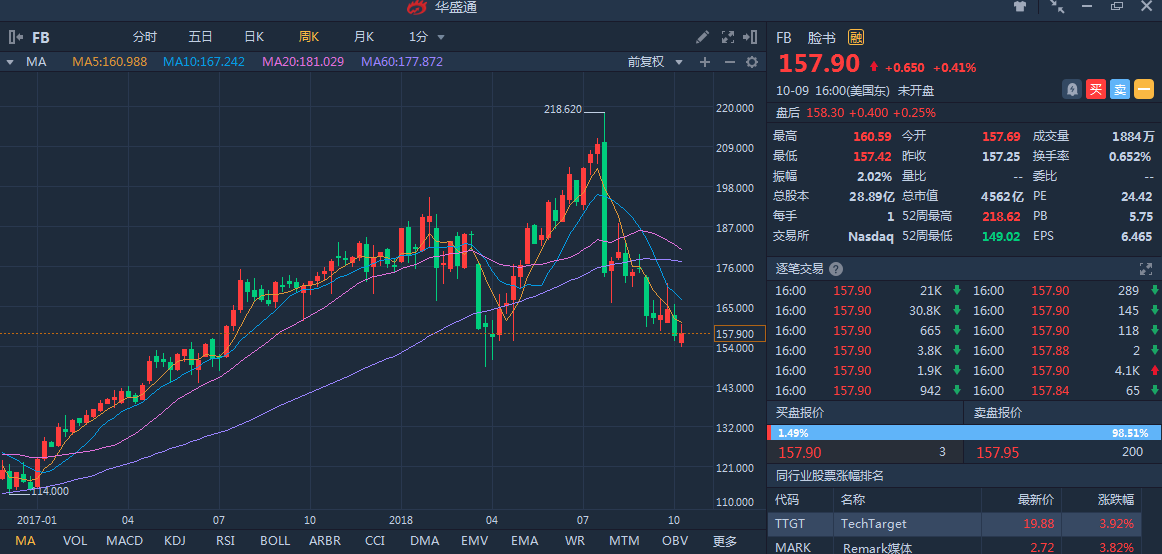Click the MA20:181.029 legend value
The width and height of the screenshot is (1162, 554).
click(x=303, y=62)
